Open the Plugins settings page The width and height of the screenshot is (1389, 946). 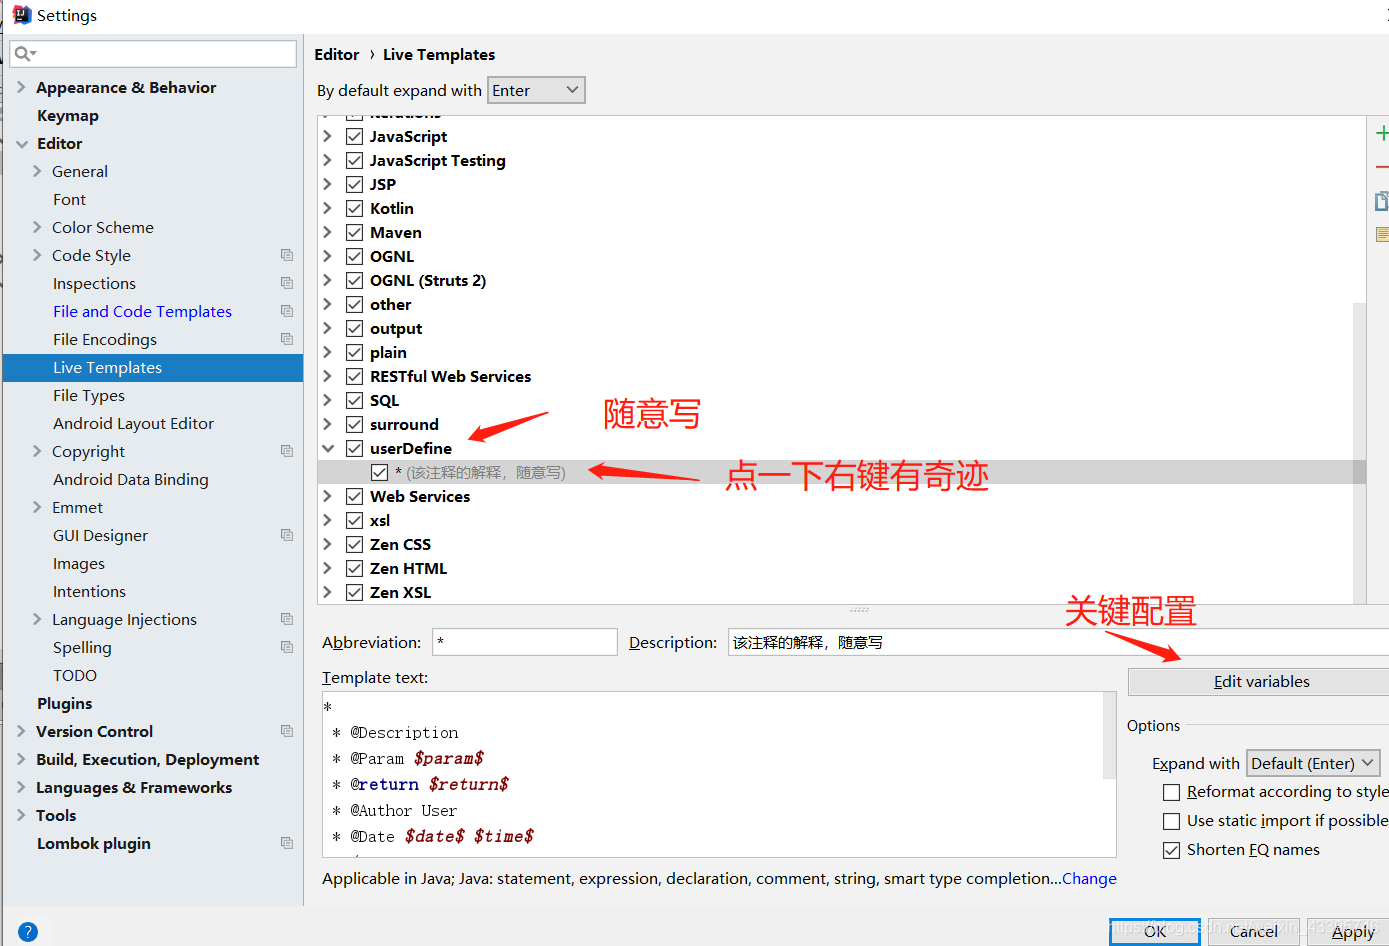64,703
